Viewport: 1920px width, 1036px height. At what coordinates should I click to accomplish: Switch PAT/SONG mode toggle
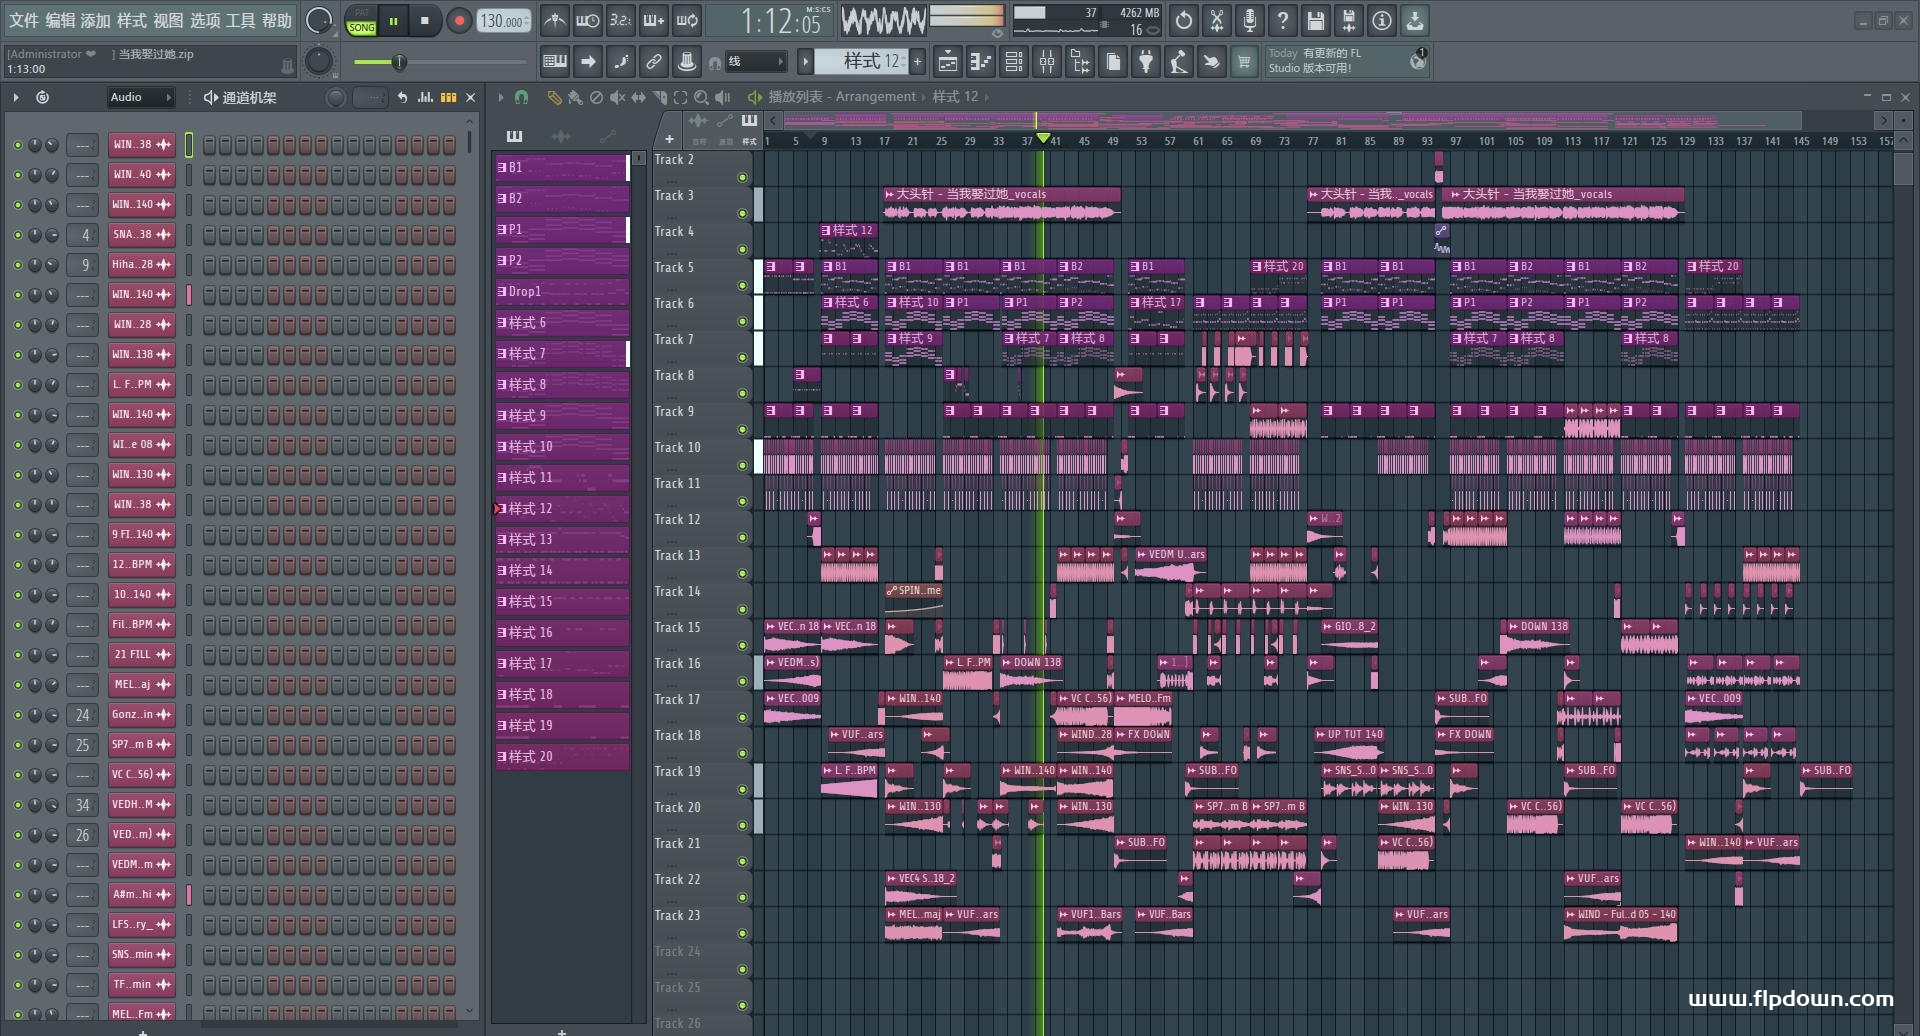[x=361, y=21]
